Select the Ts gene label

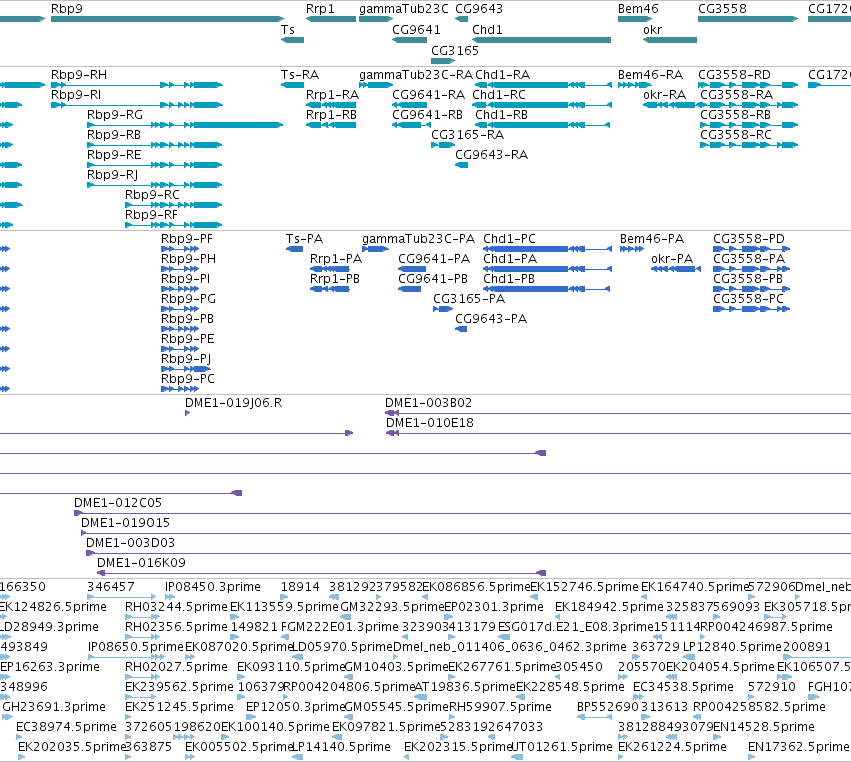point(288,29)
